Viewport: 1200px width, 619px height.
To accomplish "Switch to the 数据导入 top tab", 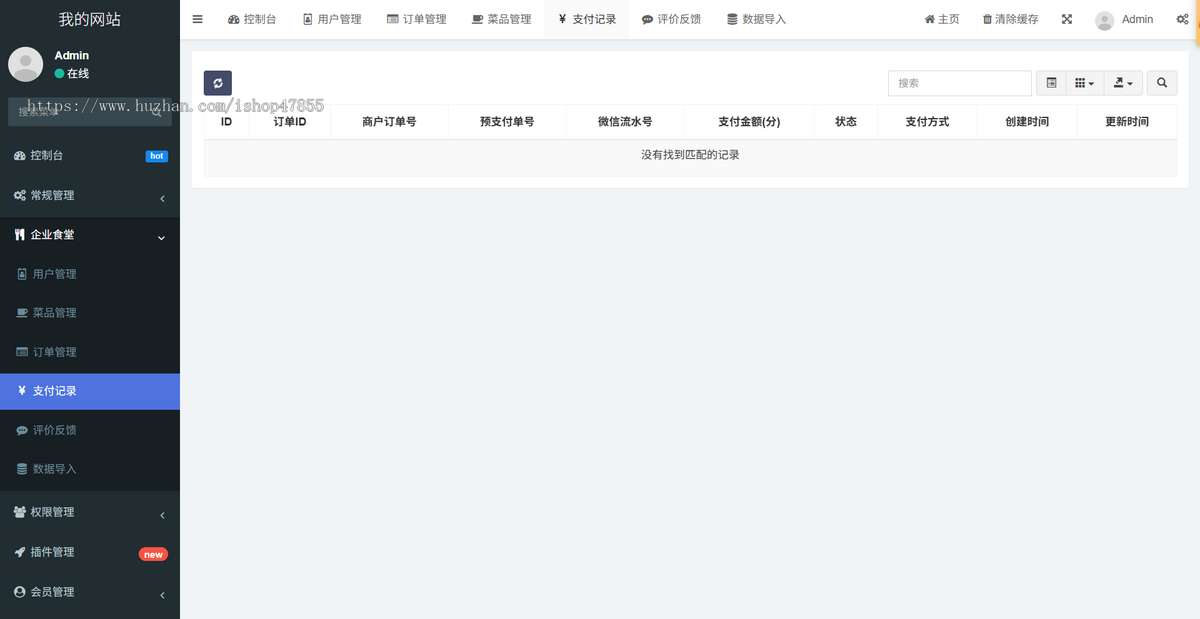I will tap(756, 19).
